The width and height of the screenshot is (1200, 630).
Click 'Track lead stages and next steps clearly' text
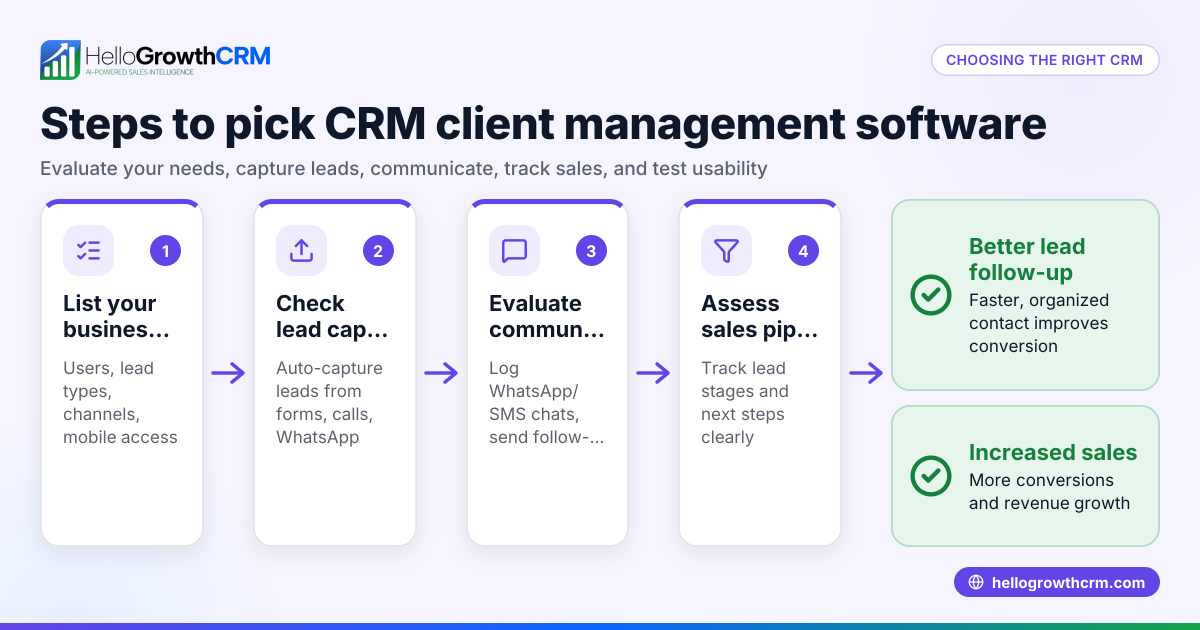[x=745, y=403]
